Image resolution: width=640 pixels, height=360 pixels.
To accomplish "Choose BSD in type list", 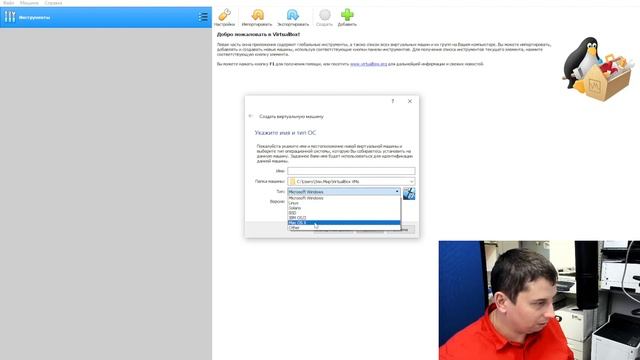I will pyautogui.click(x=344, y=213).
